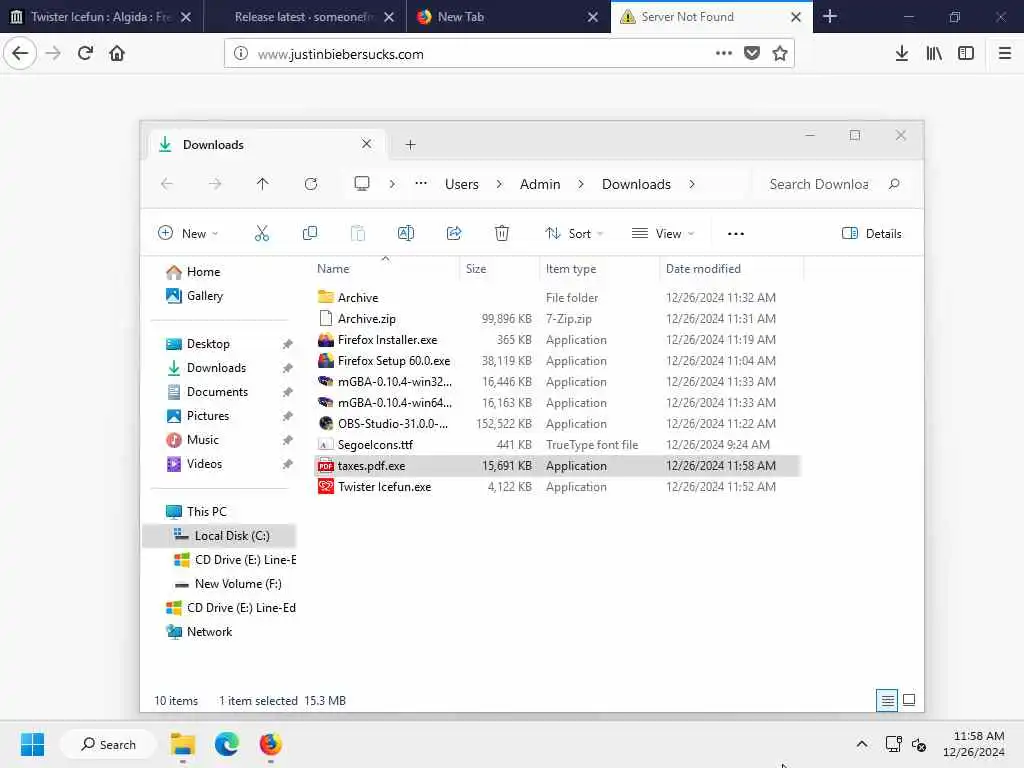
Task: Open the See more ellipsis in Explorer toolbar
Action: [736, 234]
